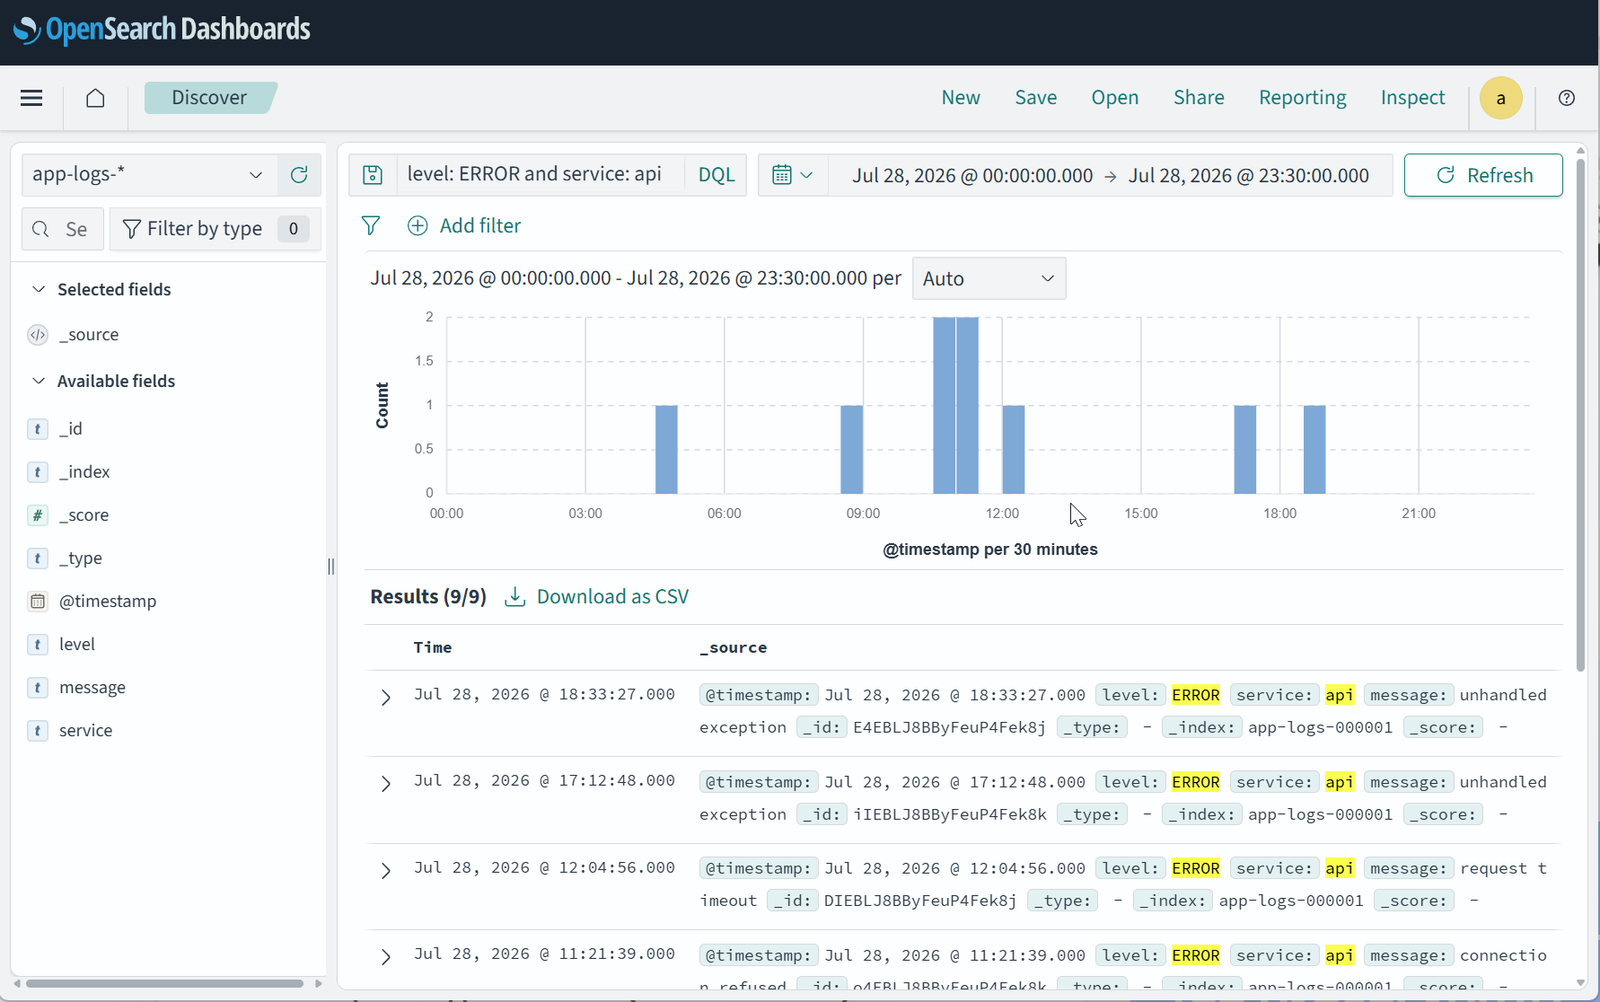Refresh the index pattern fields icon
Screen dimensions: 1600x1002
[299, 175]
